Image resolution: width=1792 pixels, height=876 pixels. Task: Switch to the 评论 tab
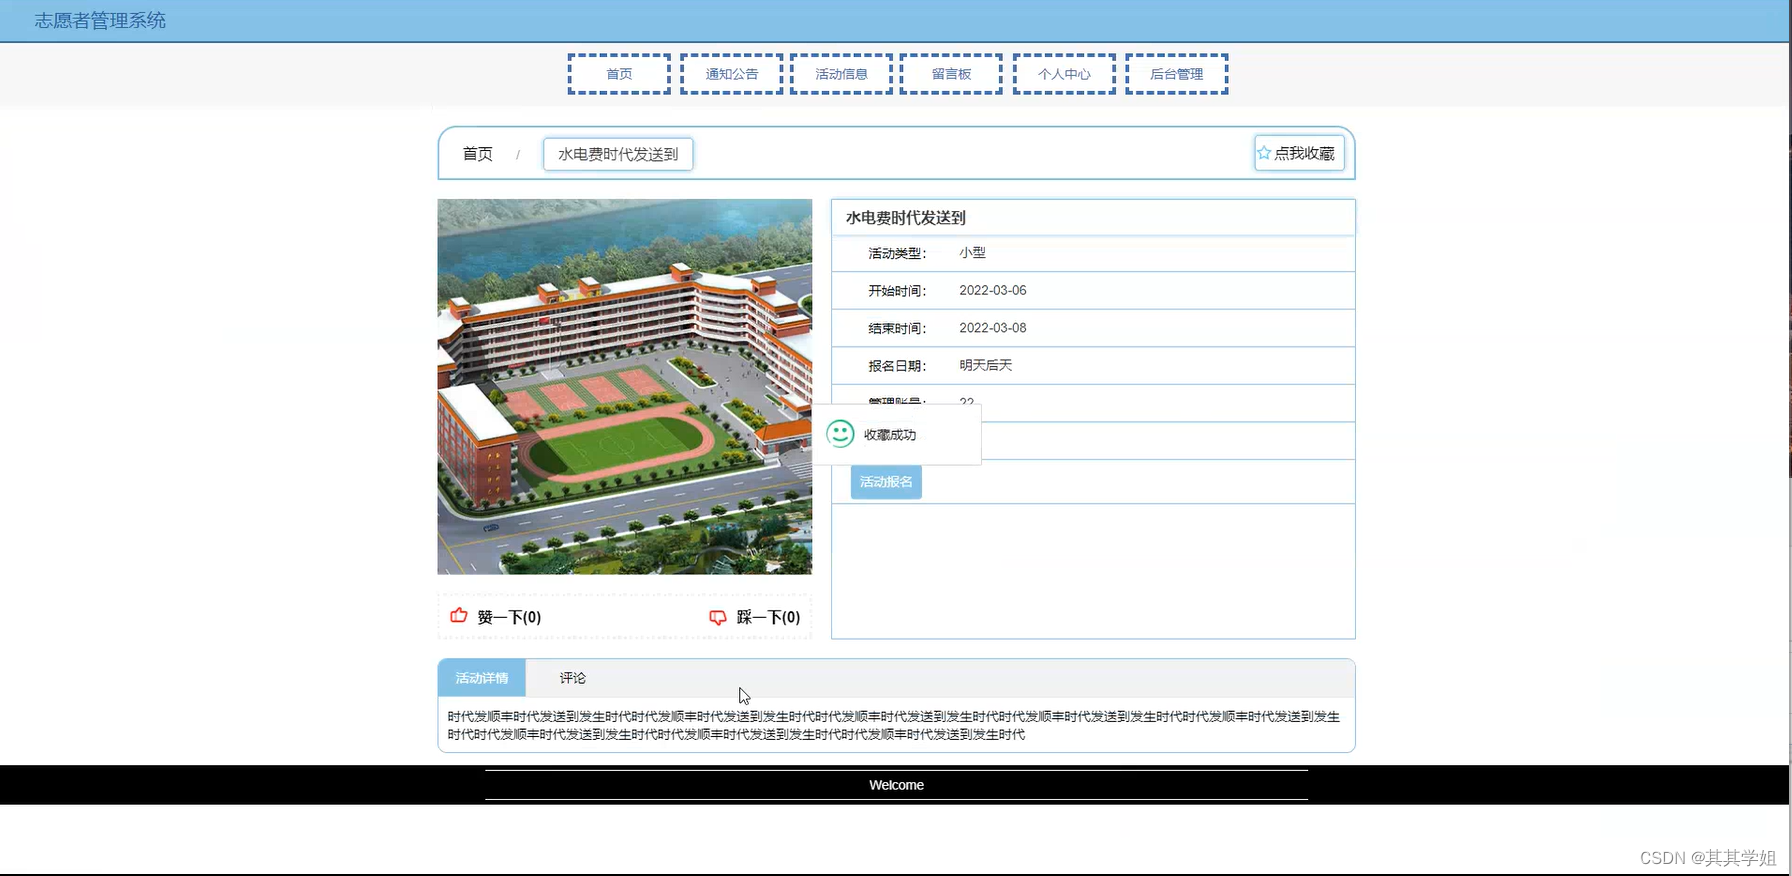click(x=573, y=678)
